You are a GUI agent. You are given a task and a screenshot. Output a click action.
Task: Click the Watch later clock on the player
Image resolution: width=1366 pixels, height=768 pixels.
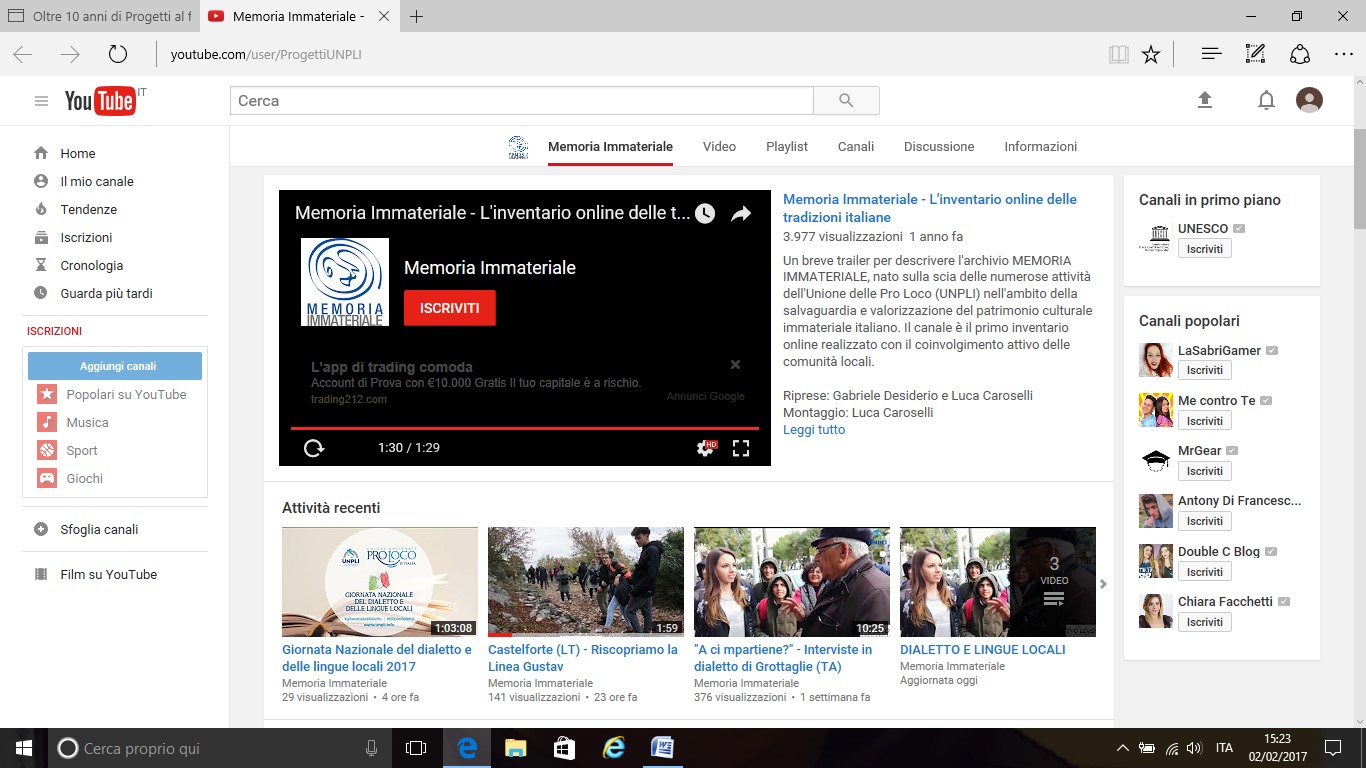click(705, 214)
